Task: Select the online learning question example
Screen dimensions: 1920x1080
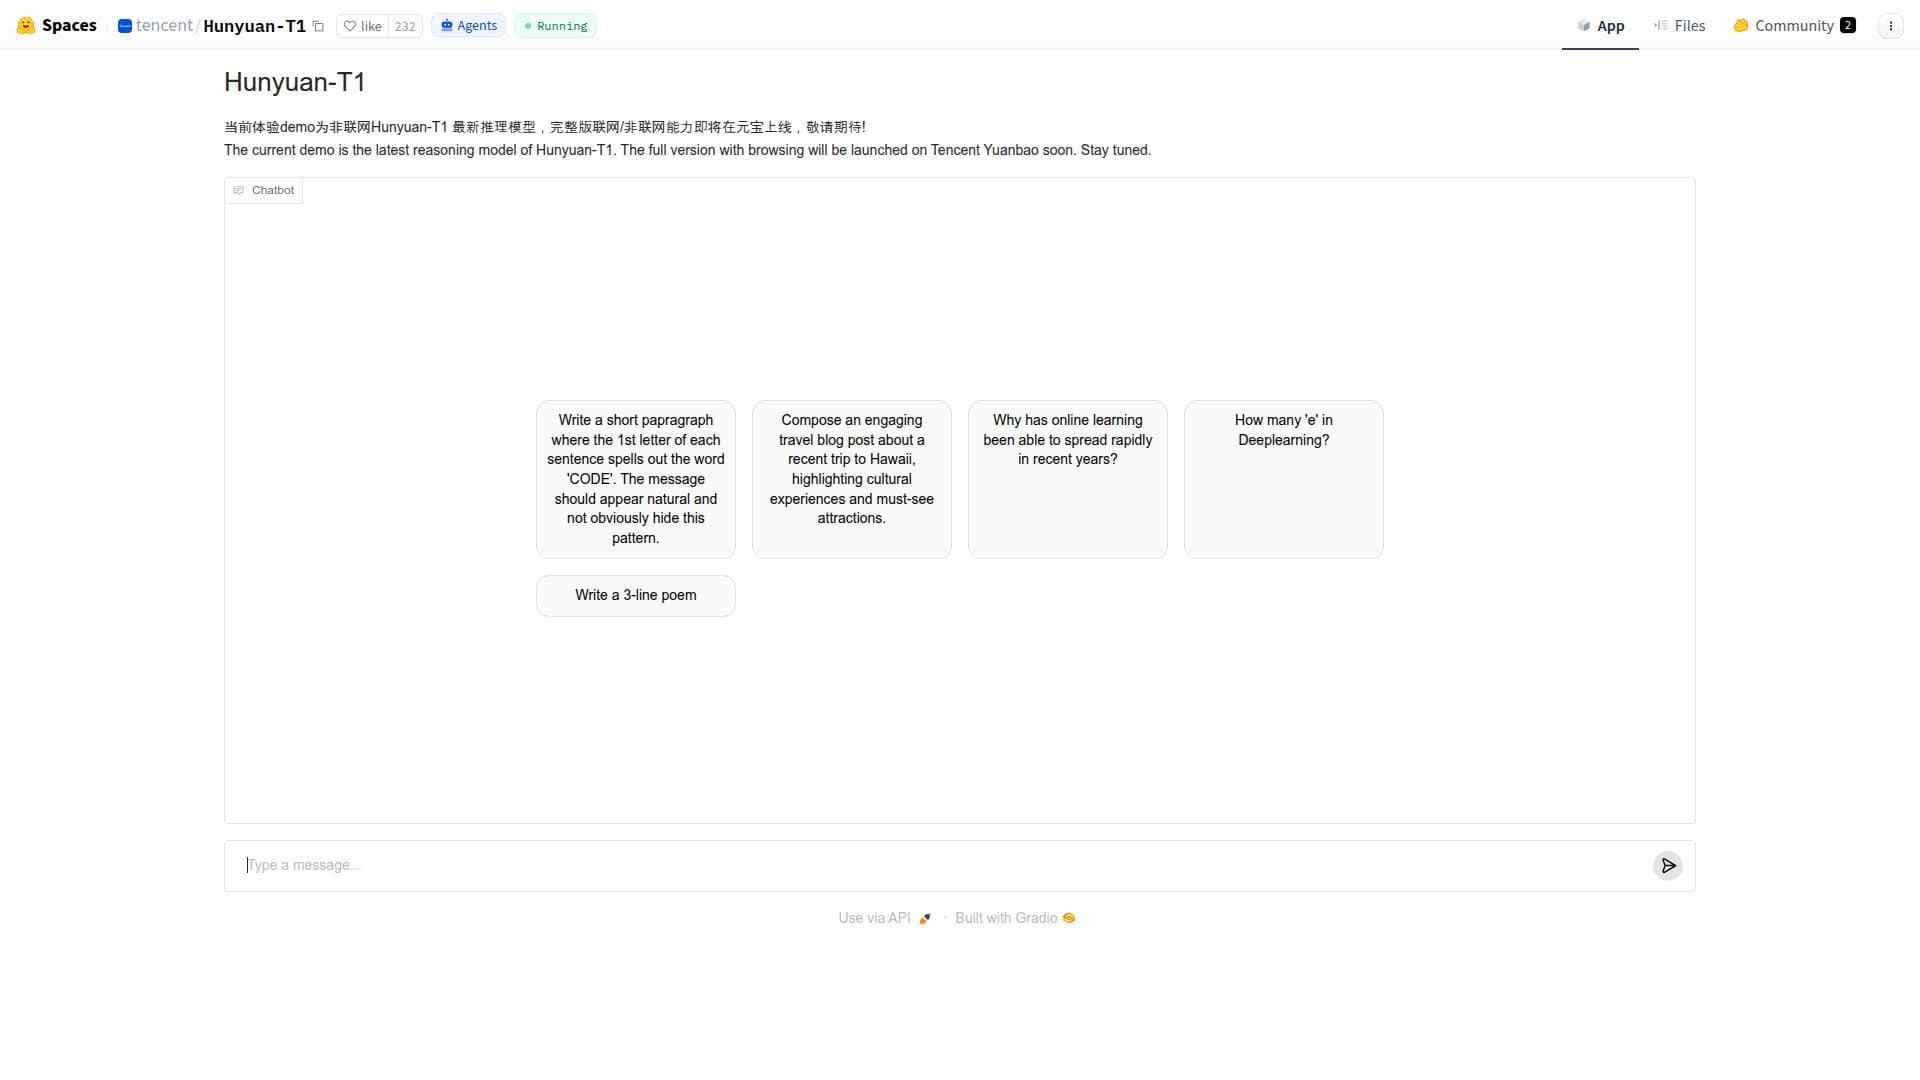Action: (x=1068, y=479)
